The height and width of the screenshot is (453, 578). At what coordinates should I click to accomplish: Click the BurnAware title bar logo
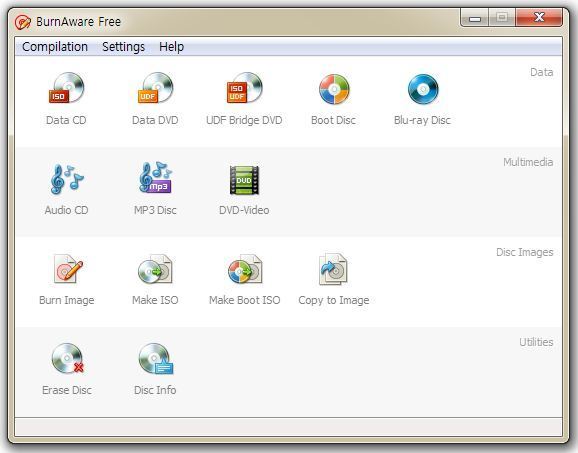click(22, 22)
